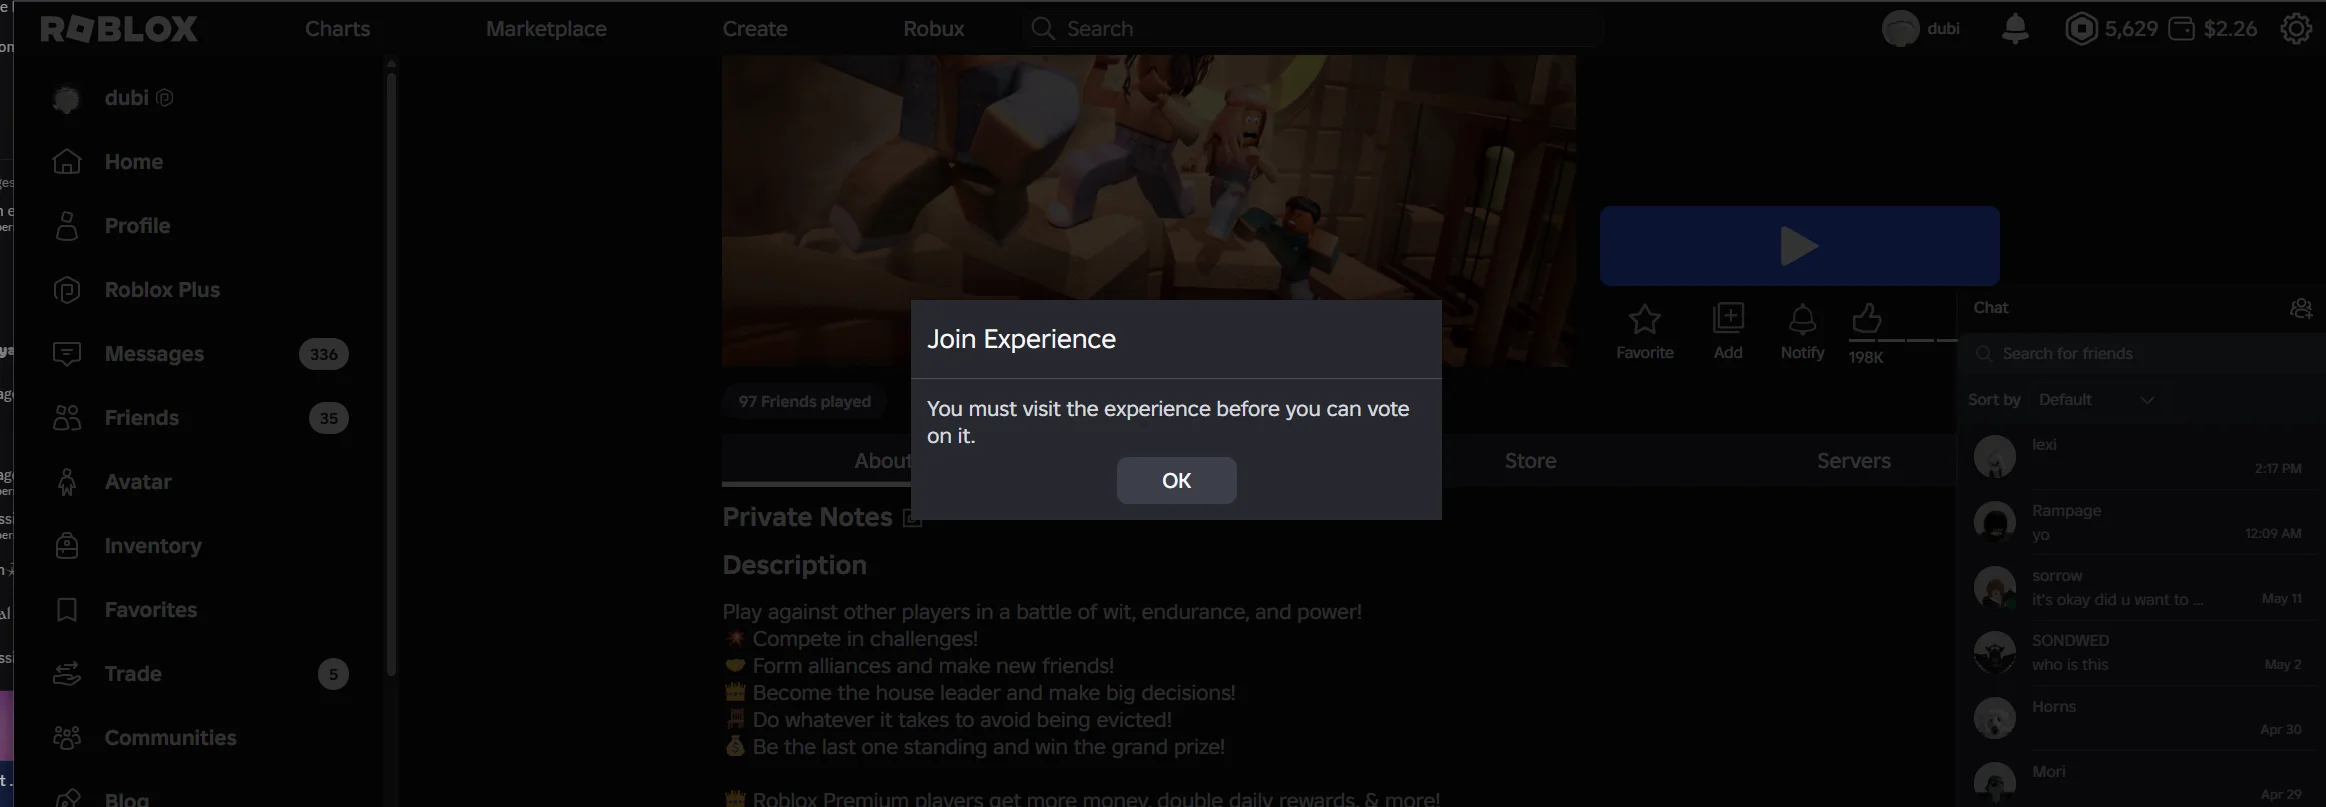Switch to the Store tab
The image size is (2326, 807).
(x=1530, y=461)
